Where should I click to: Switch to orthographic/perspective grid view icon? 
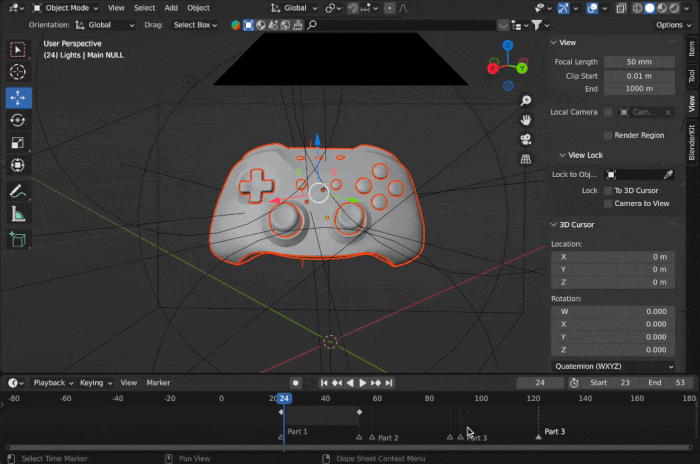coord(526,159)
